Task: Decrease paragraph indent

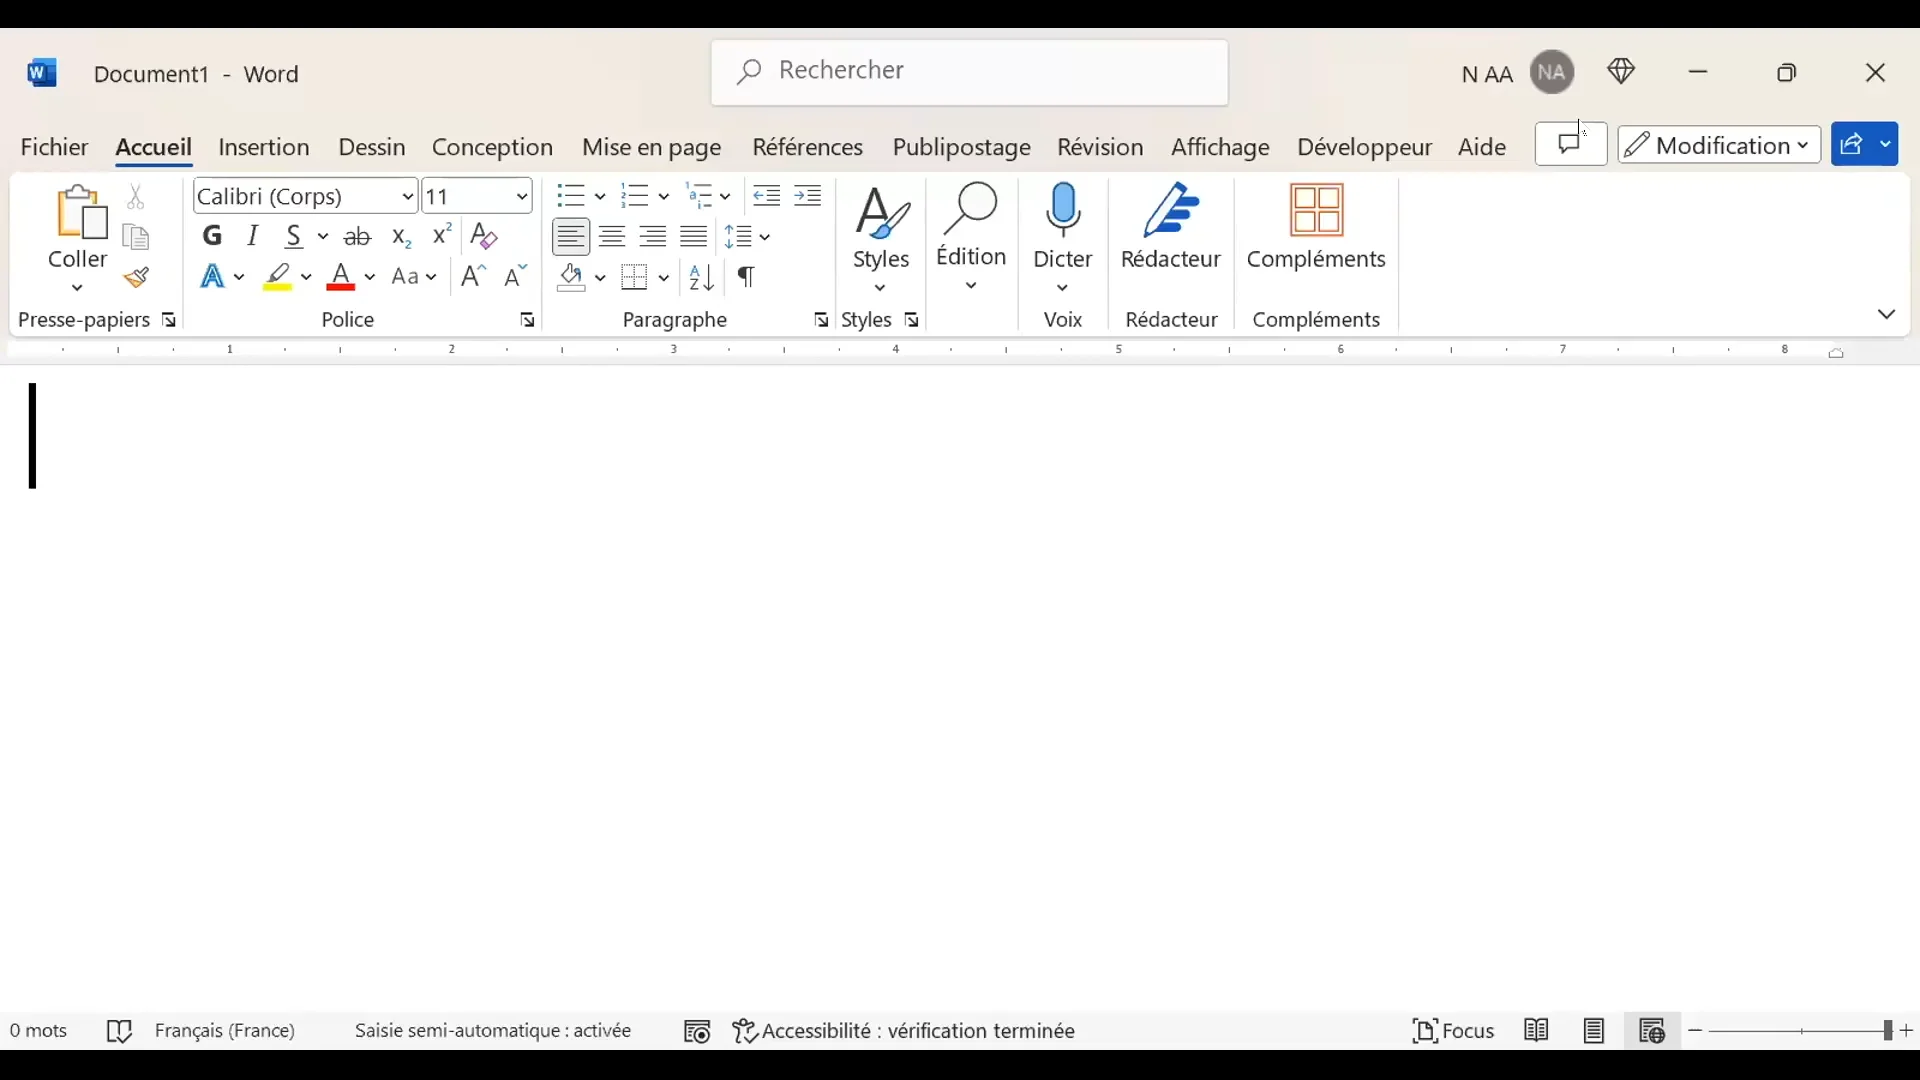Action: click(x=768, y=196)
